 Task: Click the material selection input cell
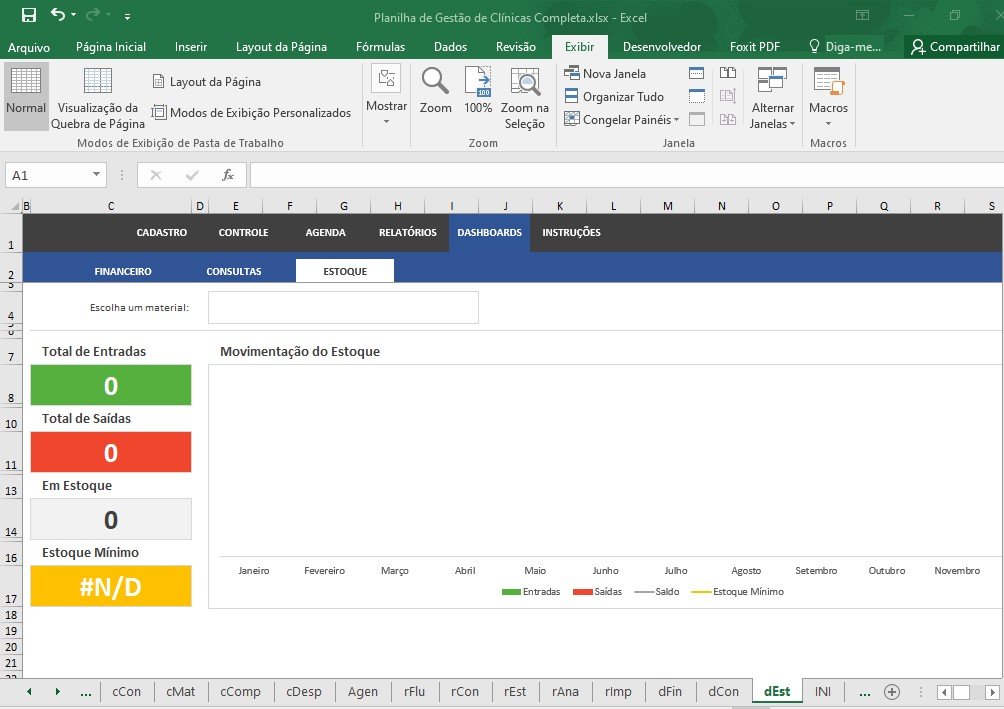tap(343, 308)
